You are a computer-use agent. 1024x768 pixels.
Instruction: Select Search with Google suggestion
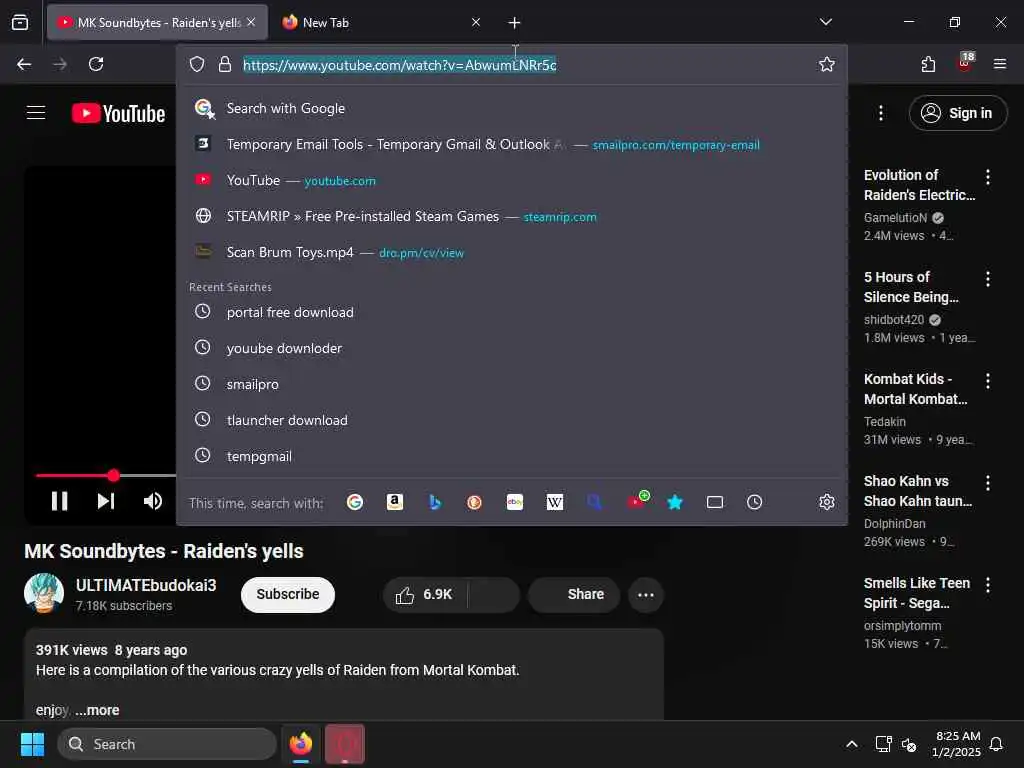click(x=511, y=108)
